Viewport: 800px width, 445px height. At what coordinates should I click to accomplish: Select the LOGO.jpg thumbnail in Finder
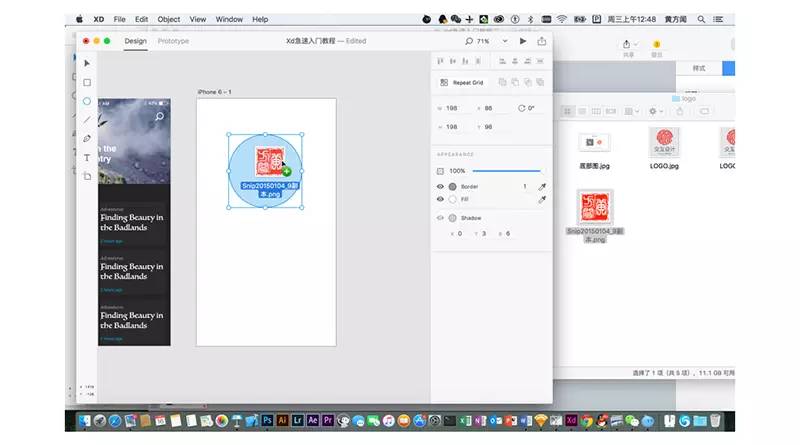pyautogui.click(x=664, y=142)
